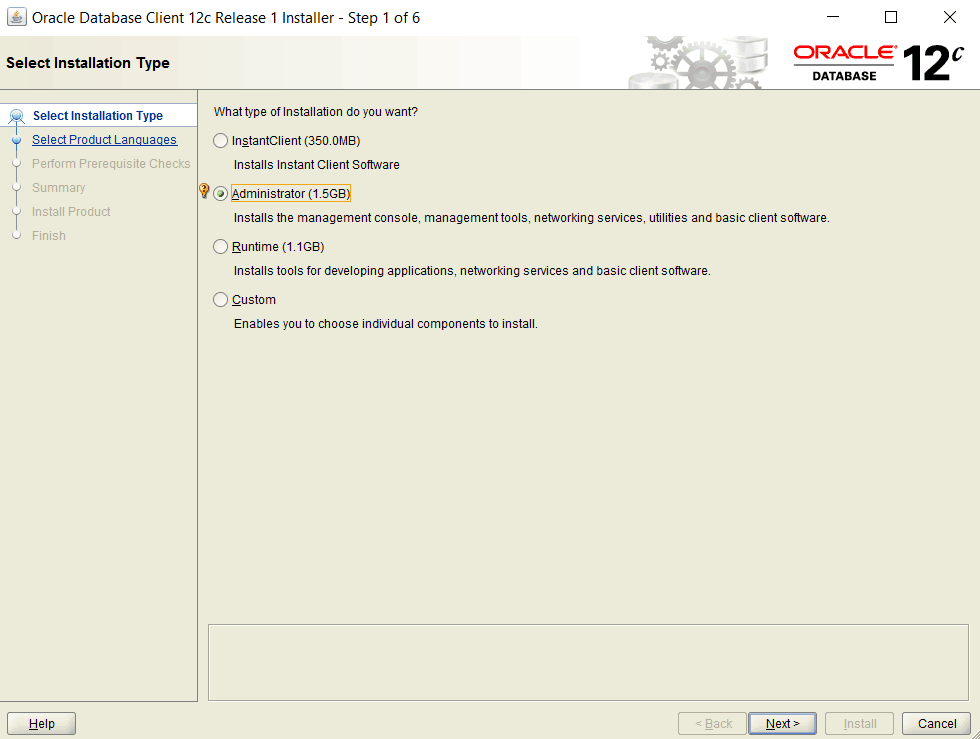Click the Java icon in title bar
980x739 pixels.
(17, 17)
